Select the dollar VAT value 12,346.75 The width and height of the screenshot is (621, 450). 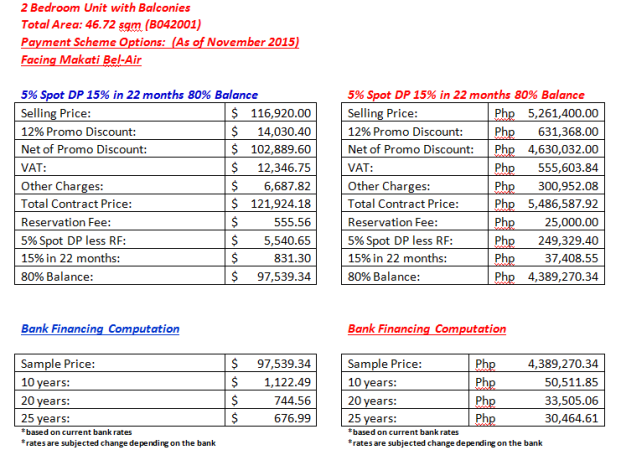click(271, 167)
